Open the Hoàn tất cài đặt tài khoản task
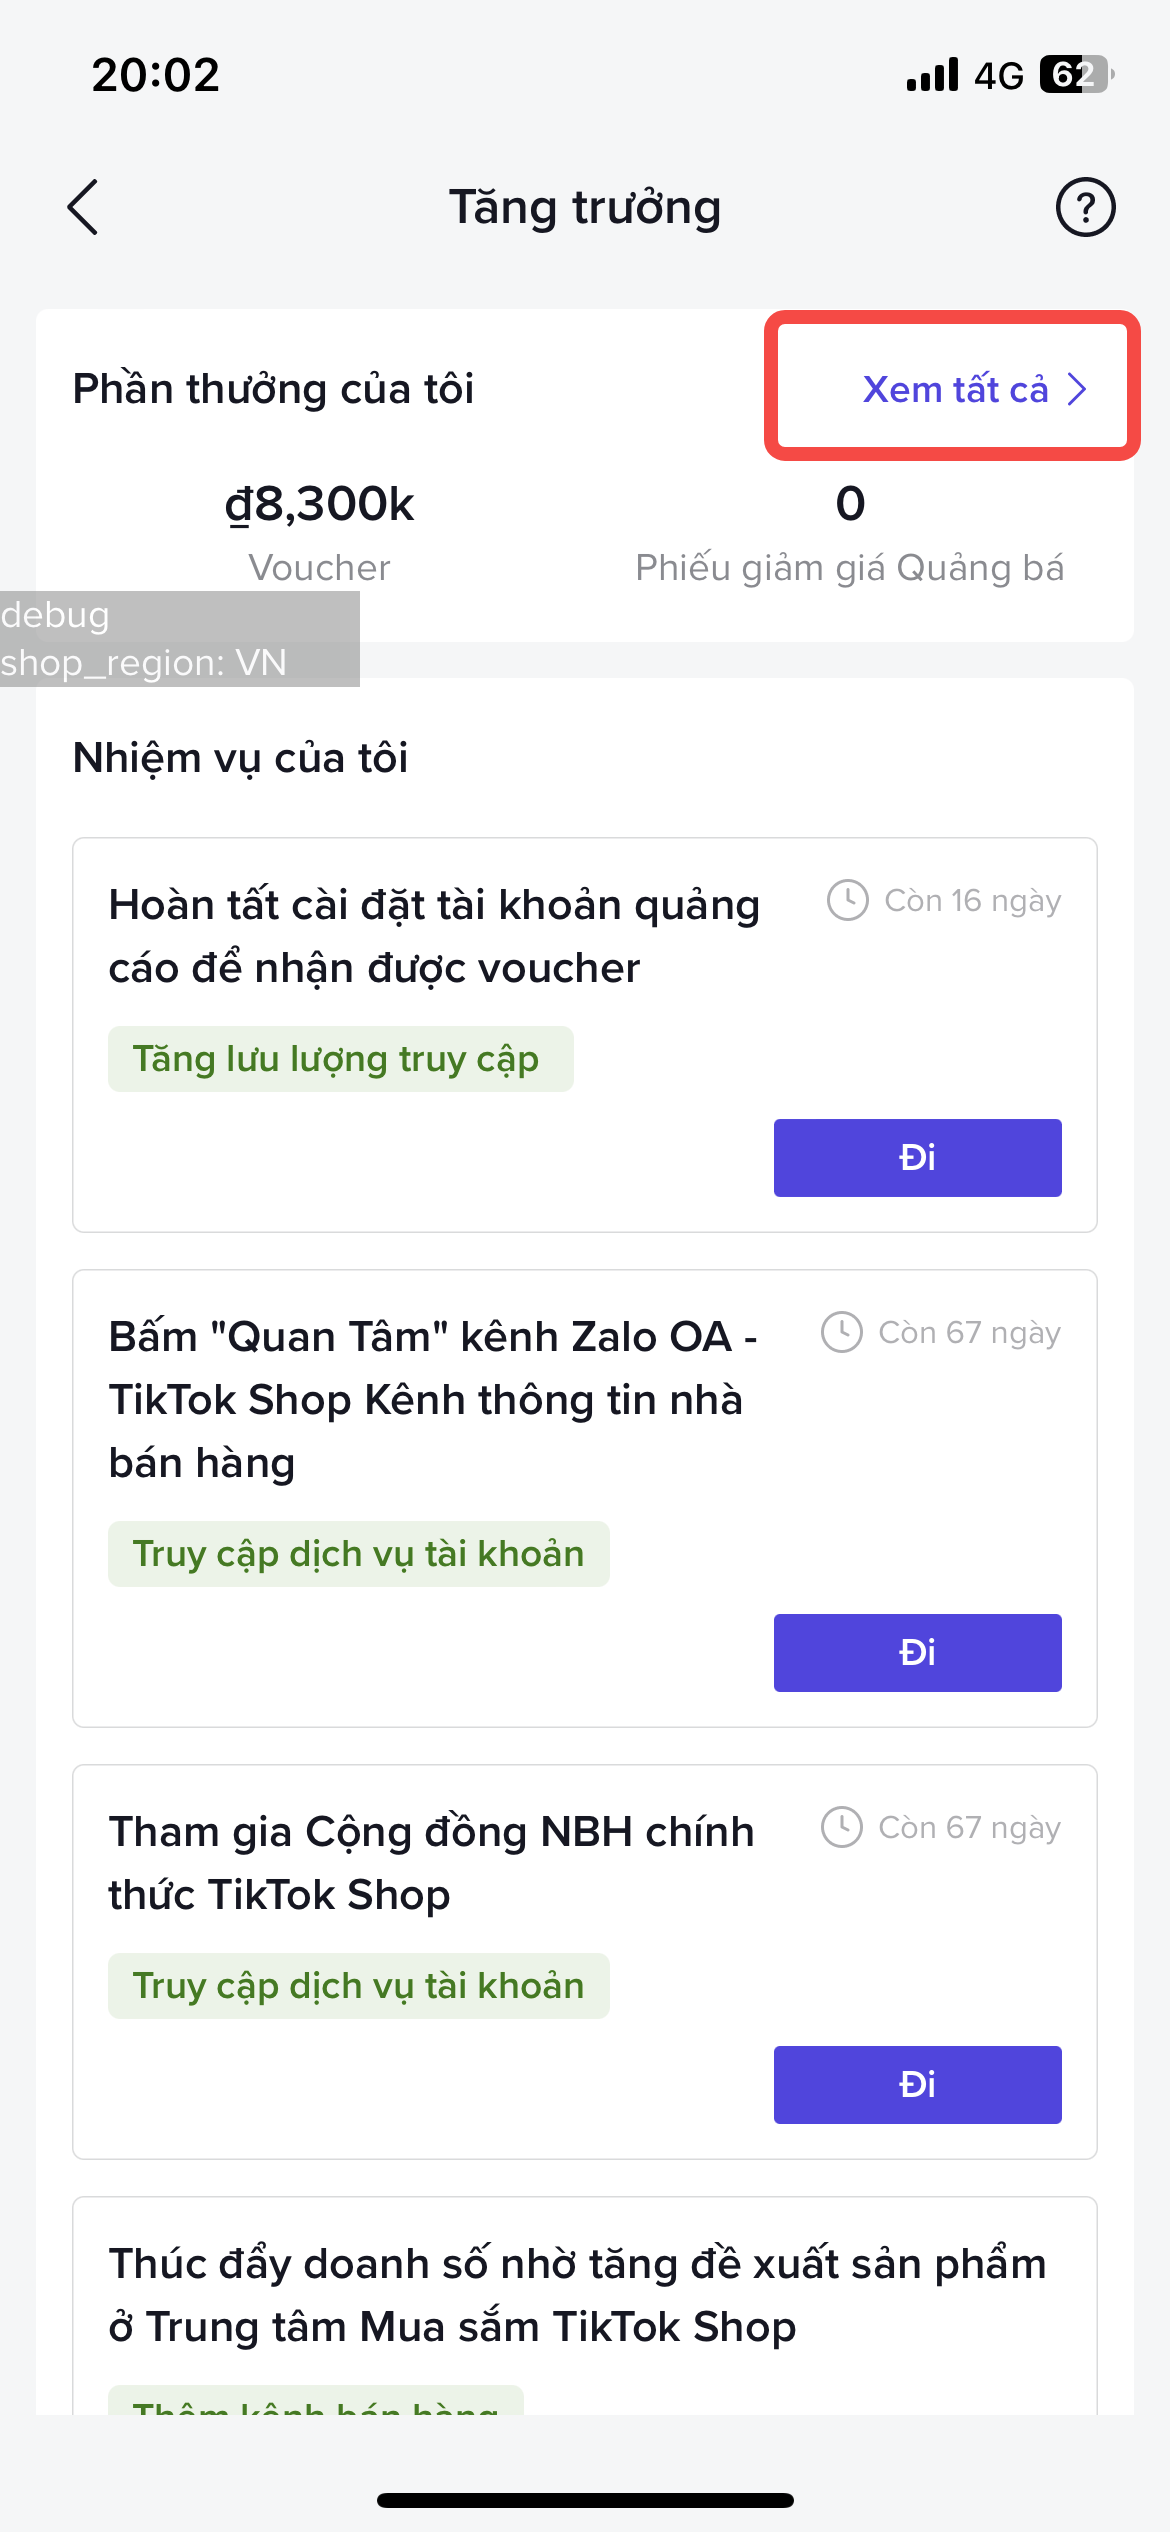The width and height of the screenshot is (1170, 2532). click(x=434, y=936)
